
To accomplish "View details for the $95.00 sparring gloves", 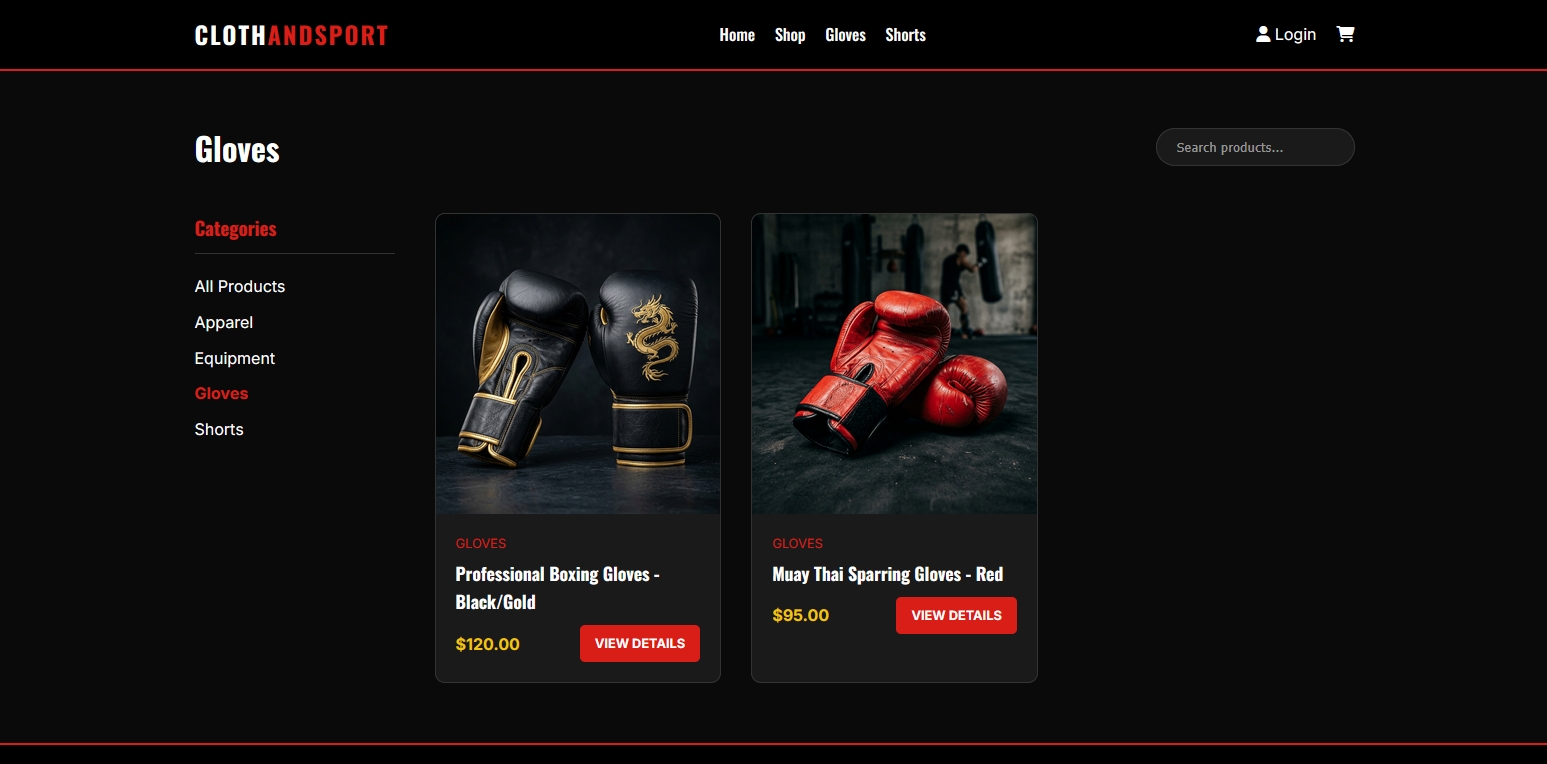I will pos(956,615).
